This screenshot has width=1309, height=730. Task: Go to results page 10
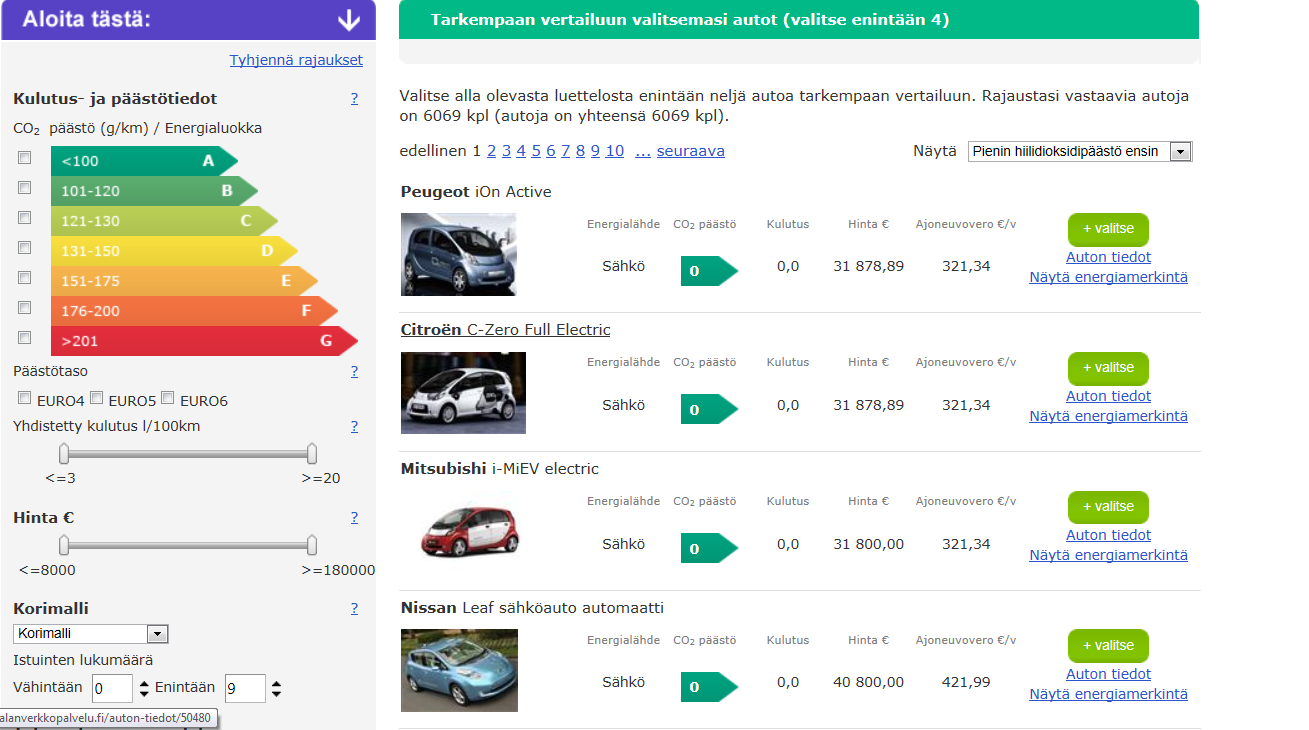click(614, 151)
